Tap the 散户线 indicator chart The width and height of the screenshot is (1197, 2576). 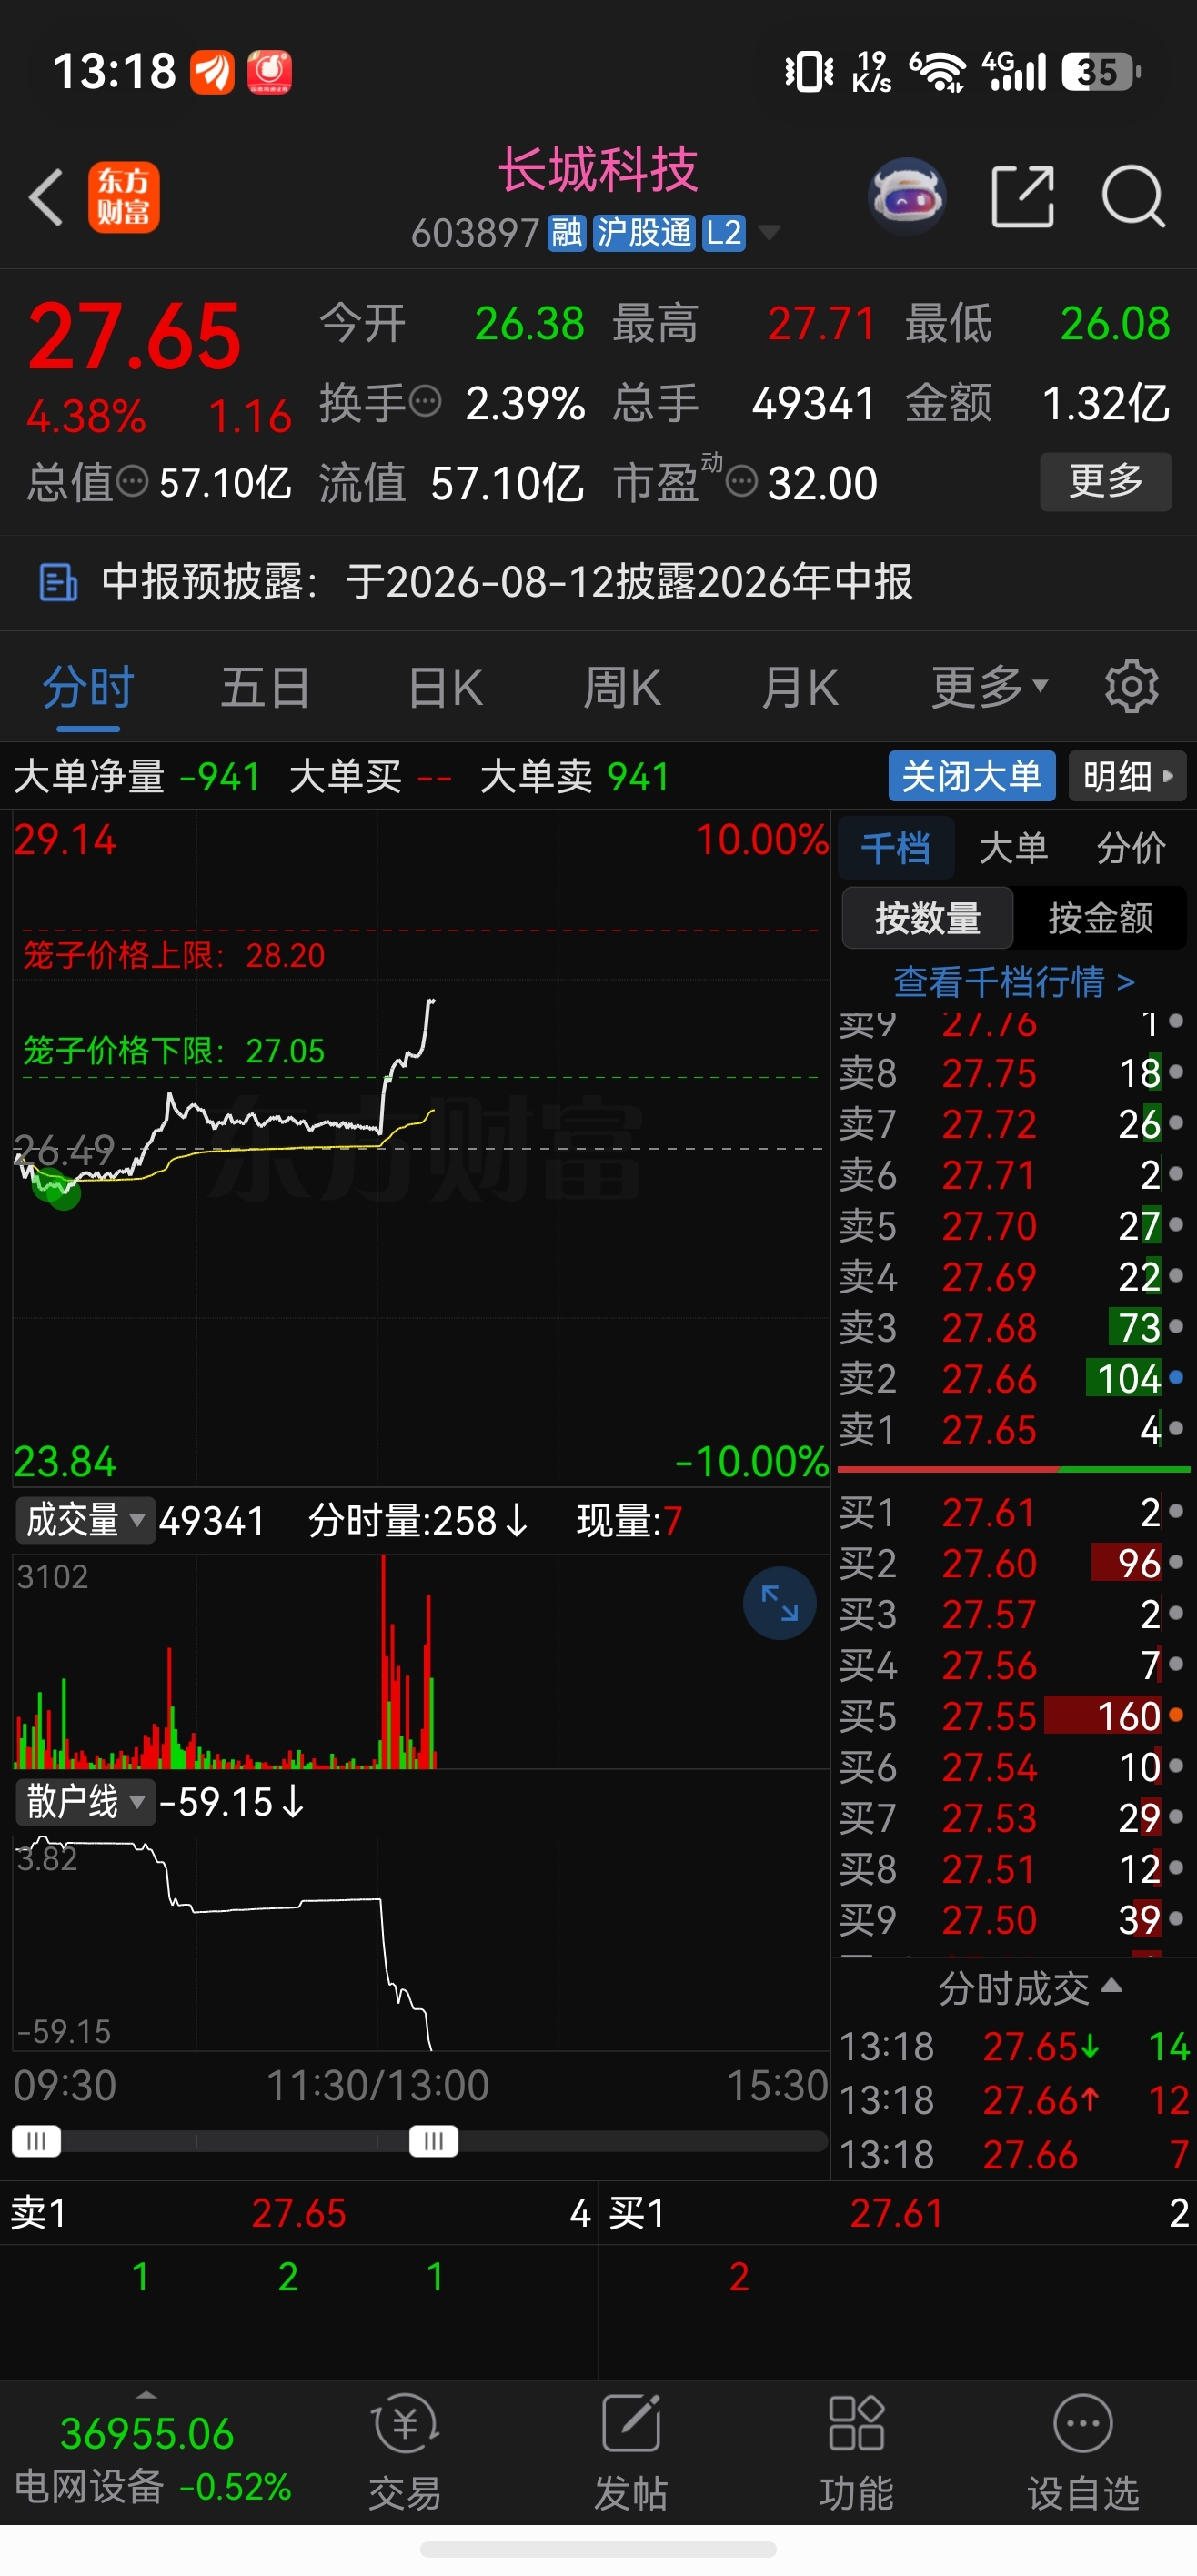pyautogui.click(x=420, y=1943)
